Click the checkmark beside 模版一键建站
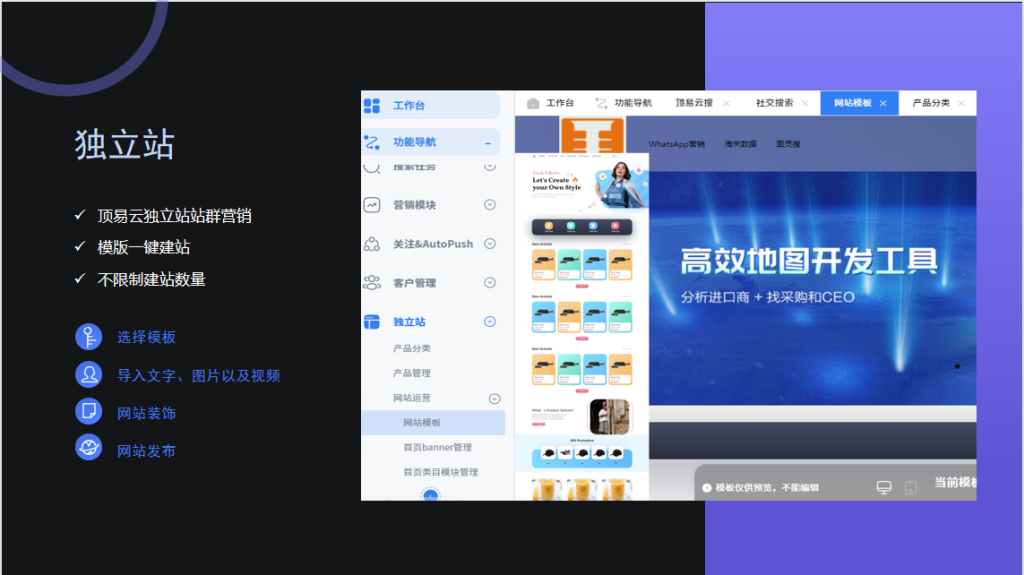 80,247
